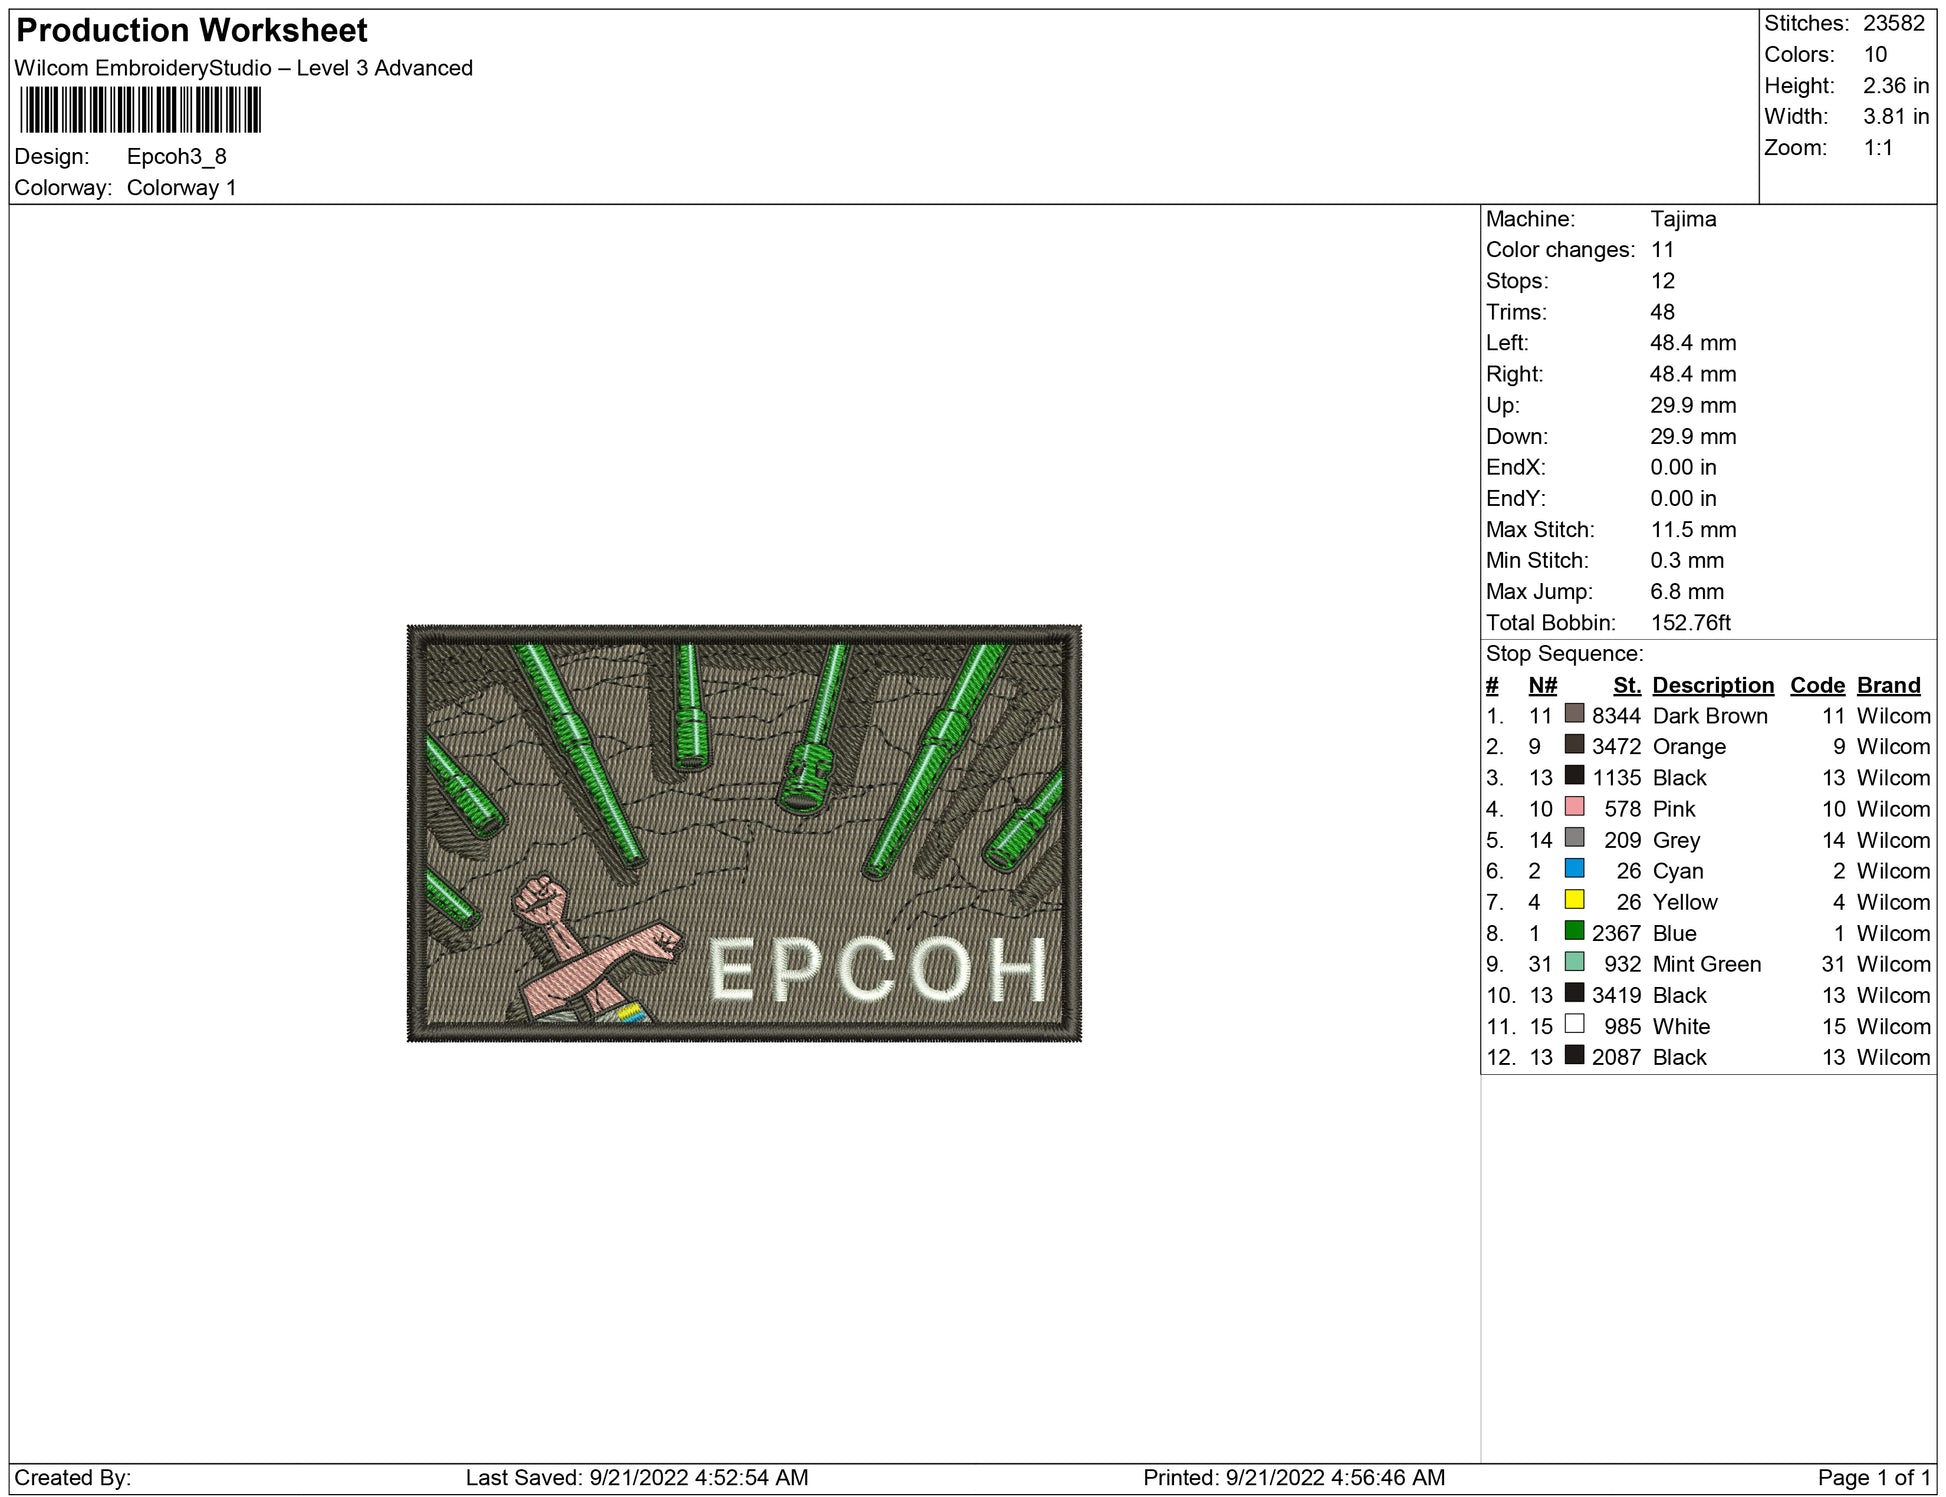Click the Stitches count 23582
This screenshot has height=1497, width=1946.
1893,23
